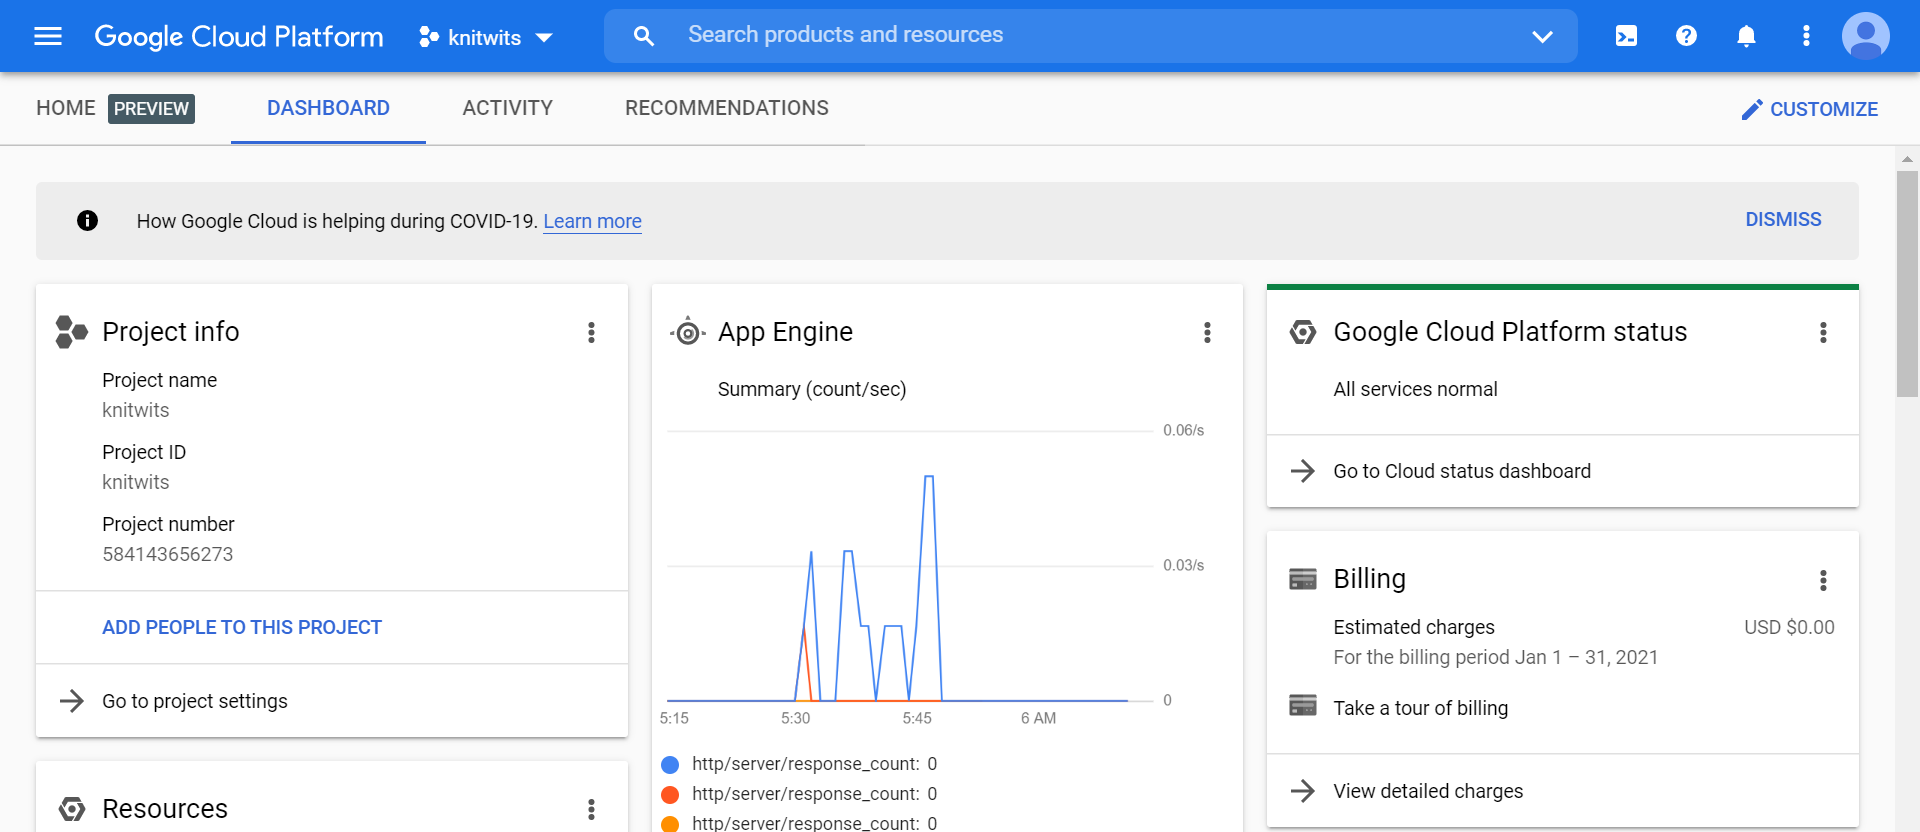
Task: Click the COVID-19 banner info icon
Action: (88, 220)
